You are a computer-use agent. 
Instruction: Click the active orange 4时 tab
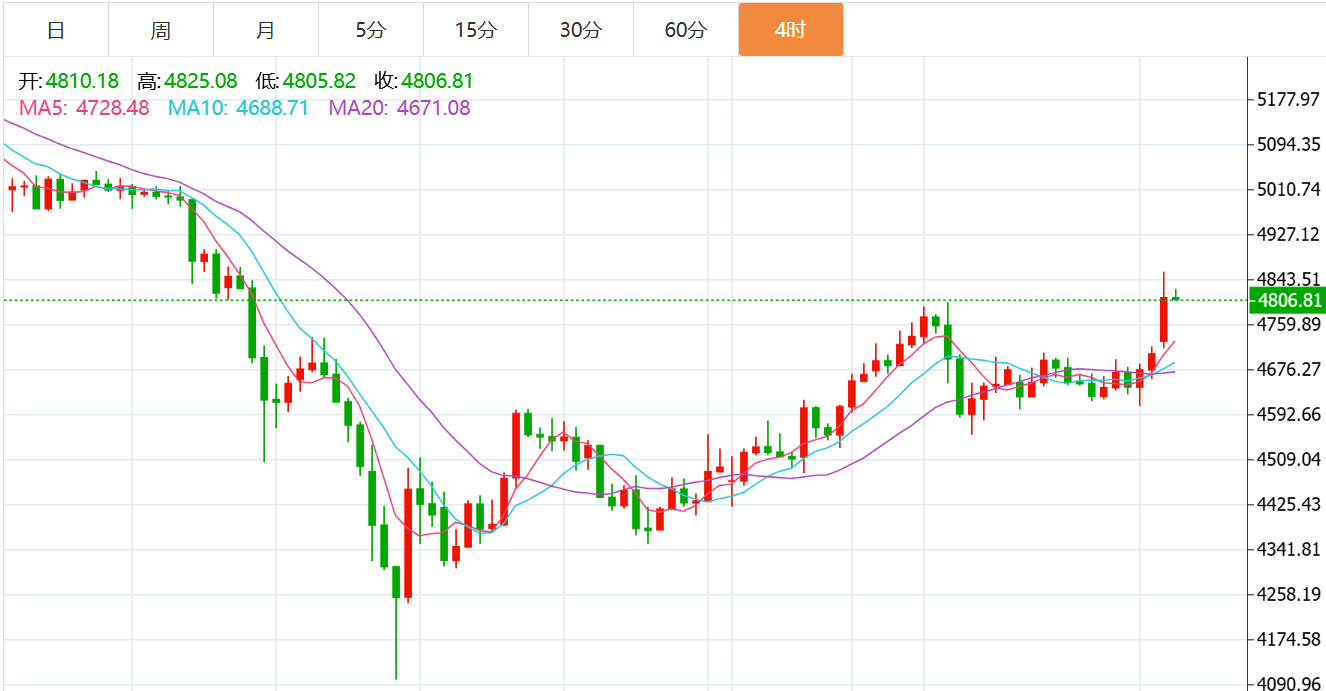(790, 30)
